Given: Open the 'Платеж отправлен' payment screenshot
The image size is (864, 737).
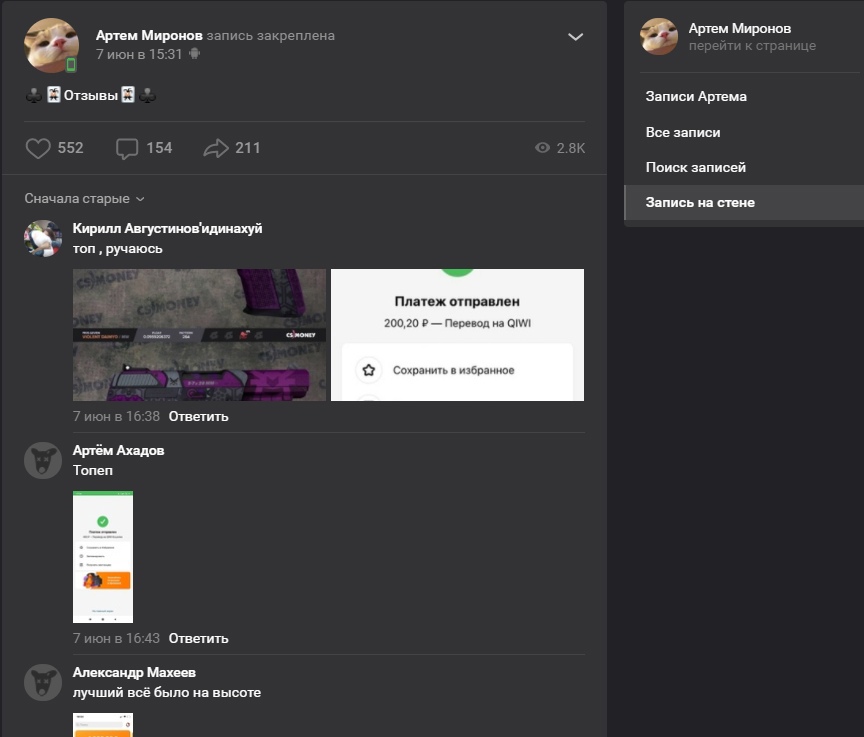Looking at the screenshot, I should point(457,335).
